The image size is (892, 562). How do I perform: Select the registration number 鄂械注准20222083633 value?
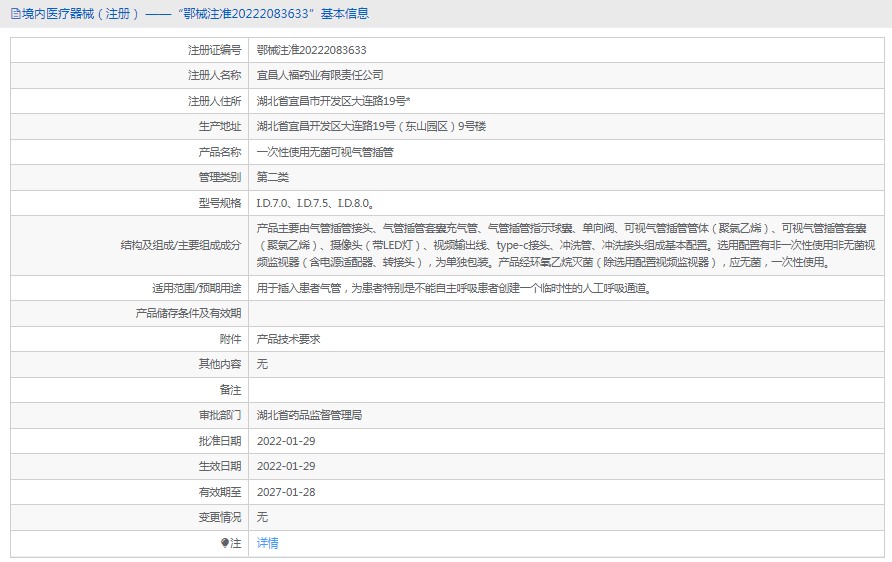coord(311,50)
